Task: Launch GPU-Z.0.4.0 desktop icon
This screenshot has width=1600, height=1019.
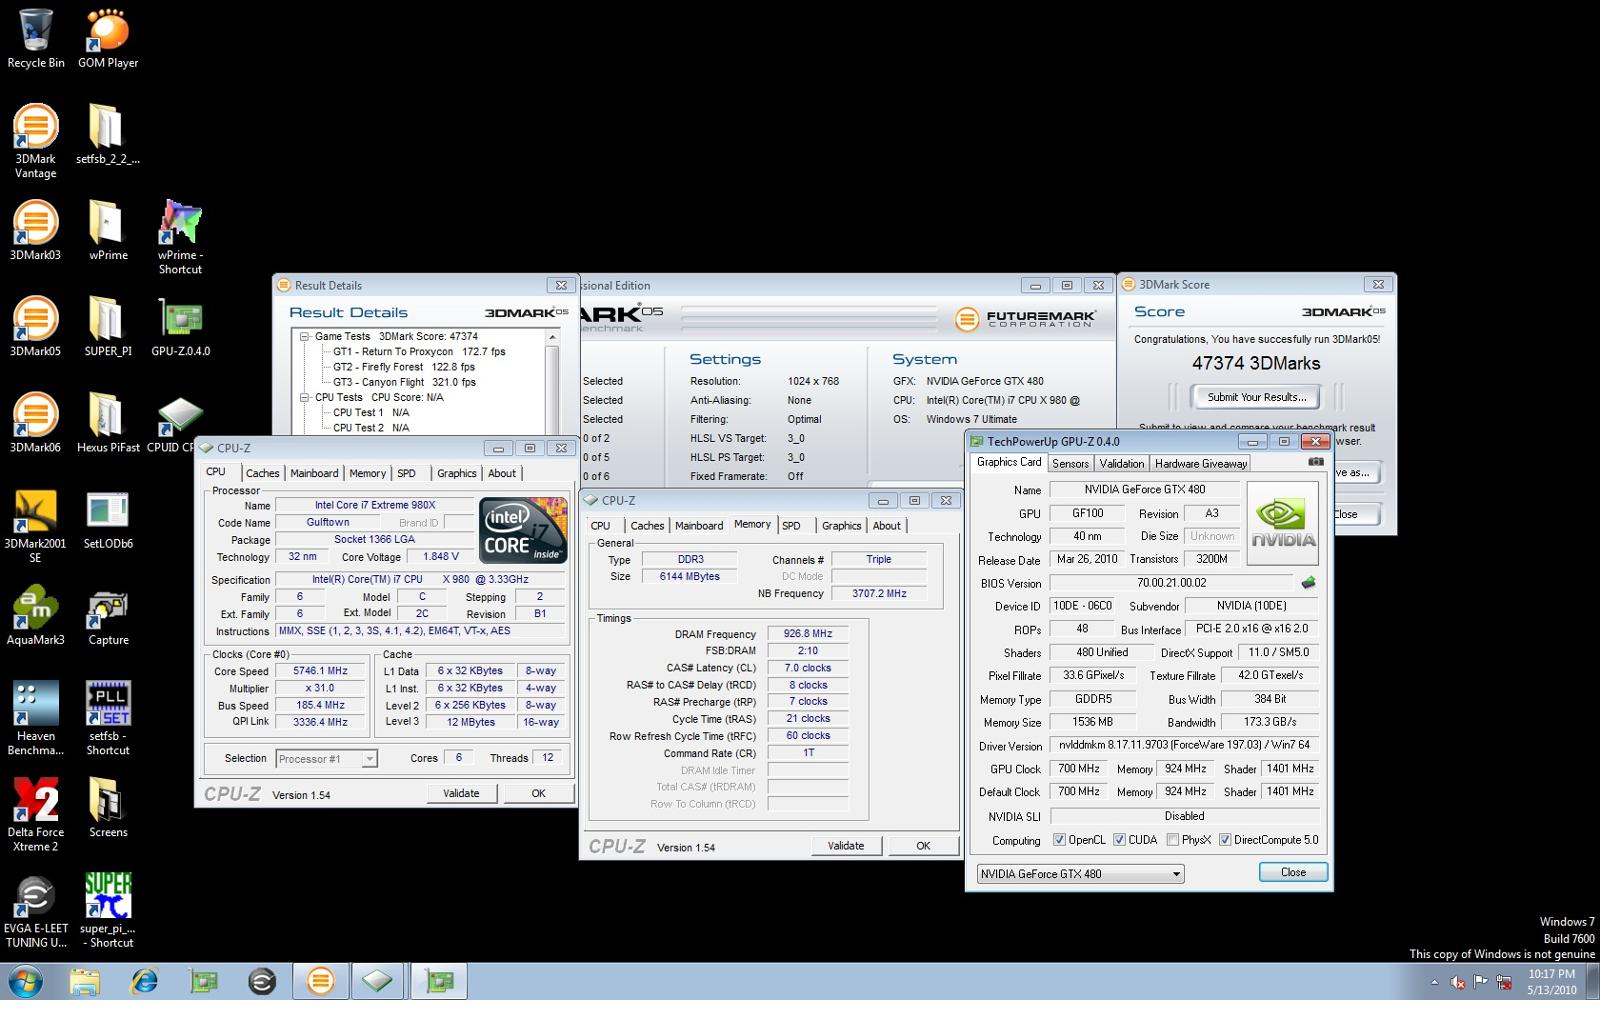Action: (180, 326)
